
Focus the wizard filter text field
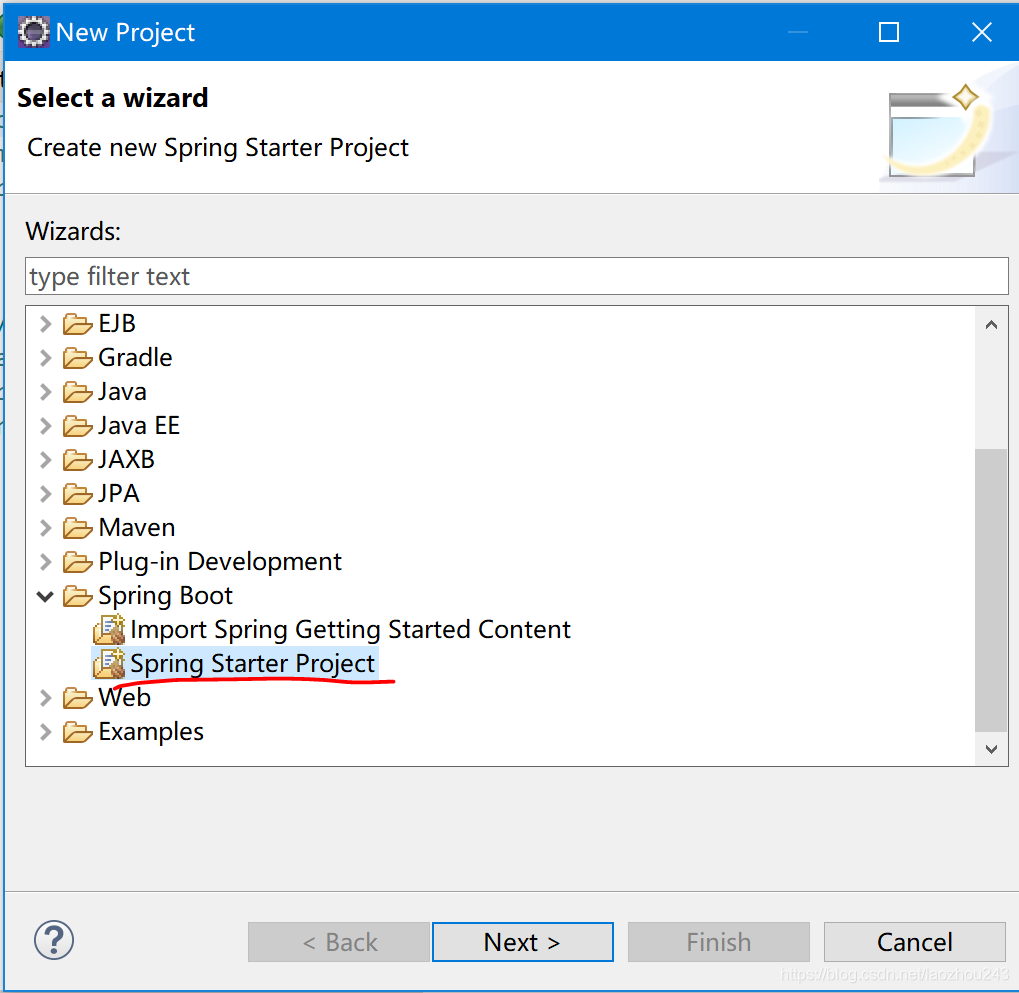click(517, 276)
